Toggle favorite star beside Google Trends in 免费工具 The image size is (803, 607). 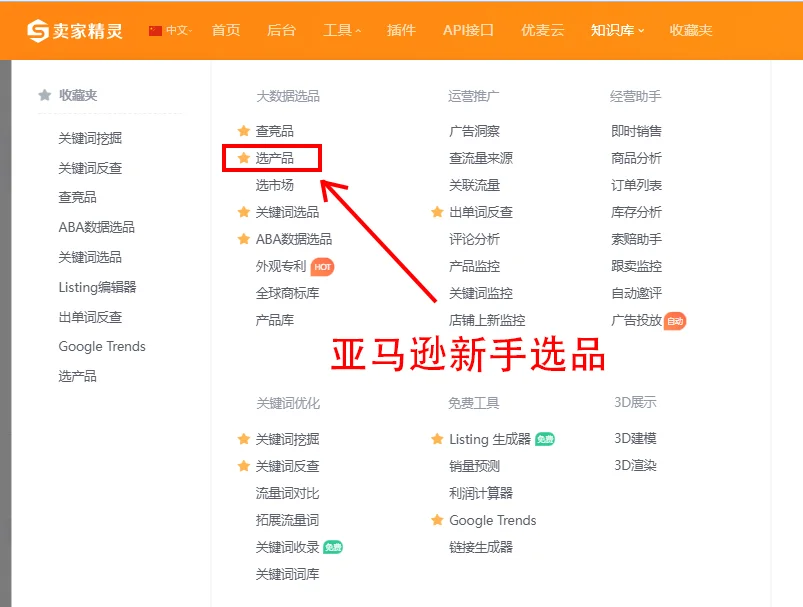pyautogui.click(x=437, y=520)
